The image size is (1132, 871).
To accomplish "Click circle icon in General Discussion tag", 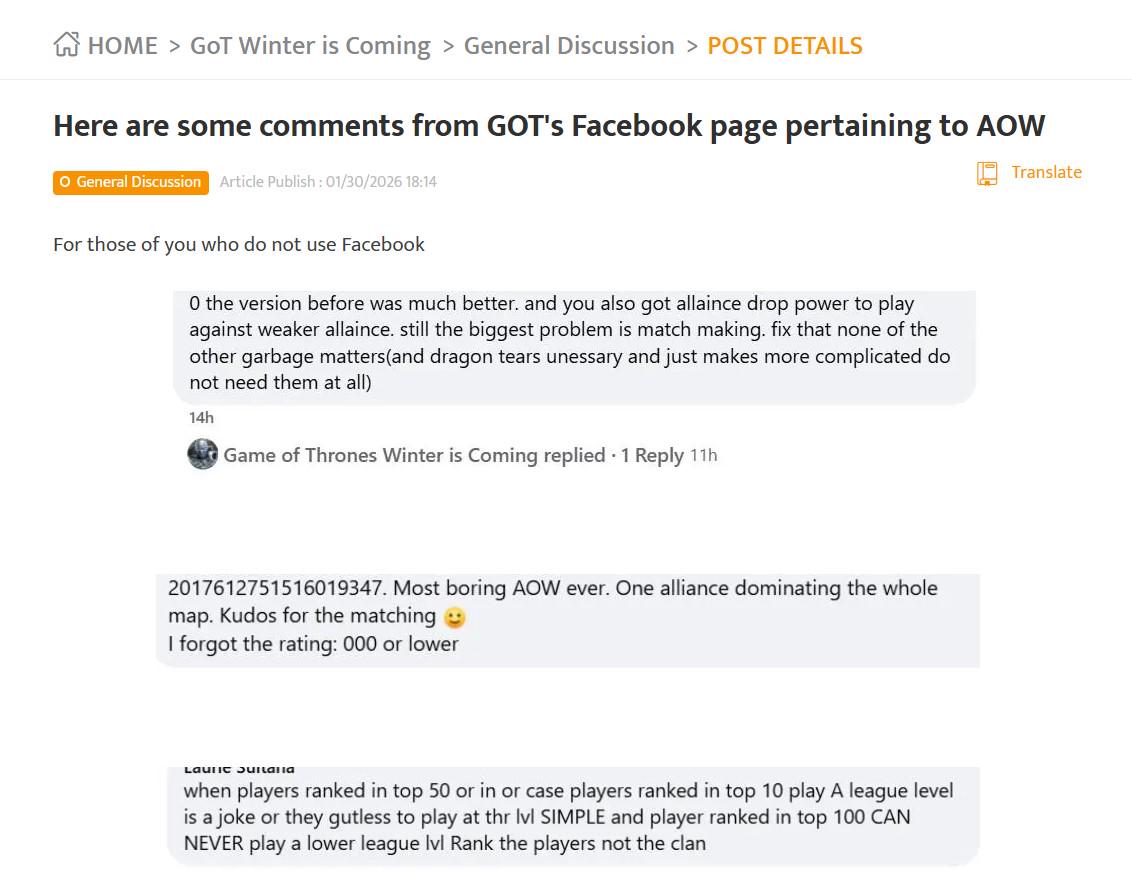I will click(x=65, y=182).
